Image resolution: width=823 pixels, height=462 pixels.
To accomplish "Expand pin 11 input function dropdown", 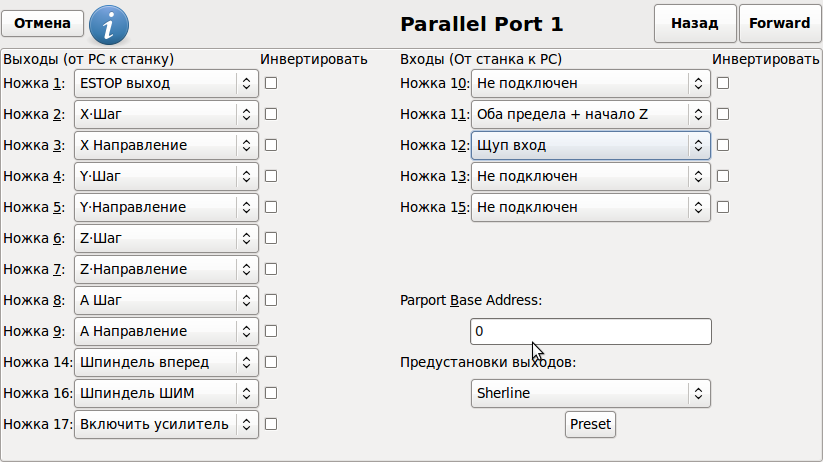I will pyautogui.click(x=590, y=114).
